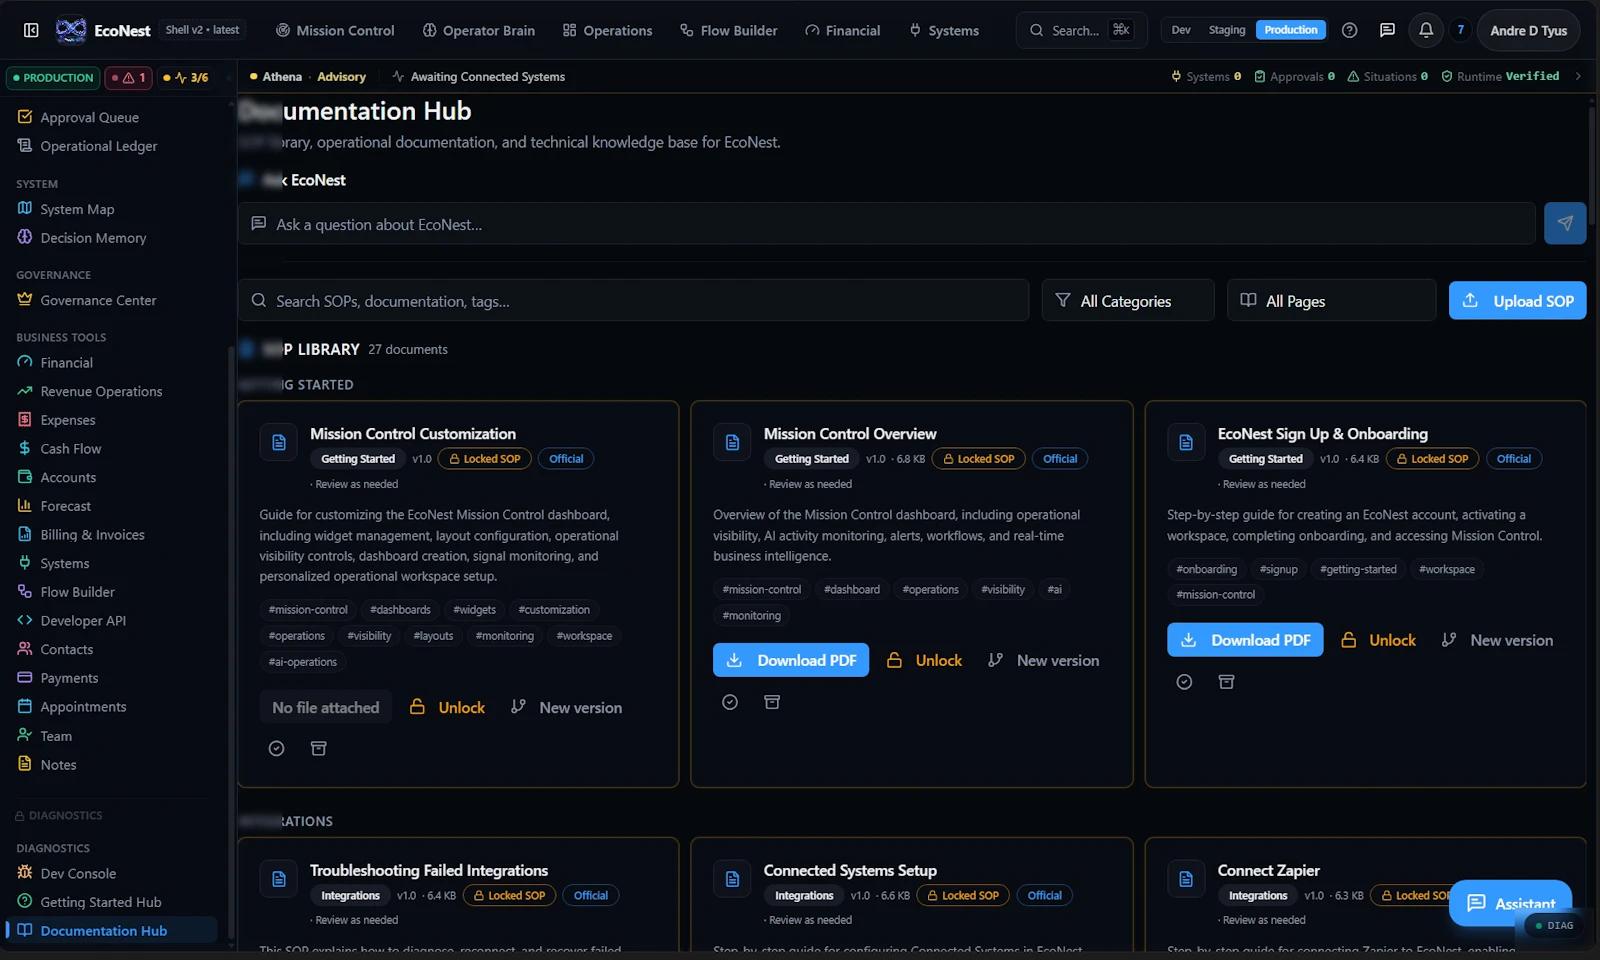Viewport: 1600px width, 960px height.
Task: Click the Search SOPs documentation input
Action: (633, 300)
